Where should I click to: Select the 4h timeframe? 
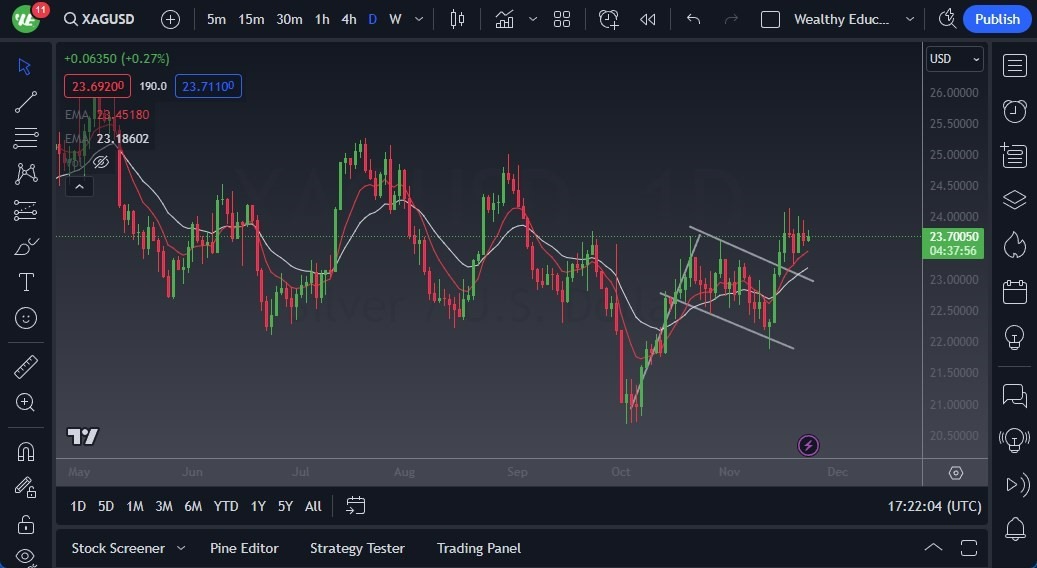pos(348,19)
